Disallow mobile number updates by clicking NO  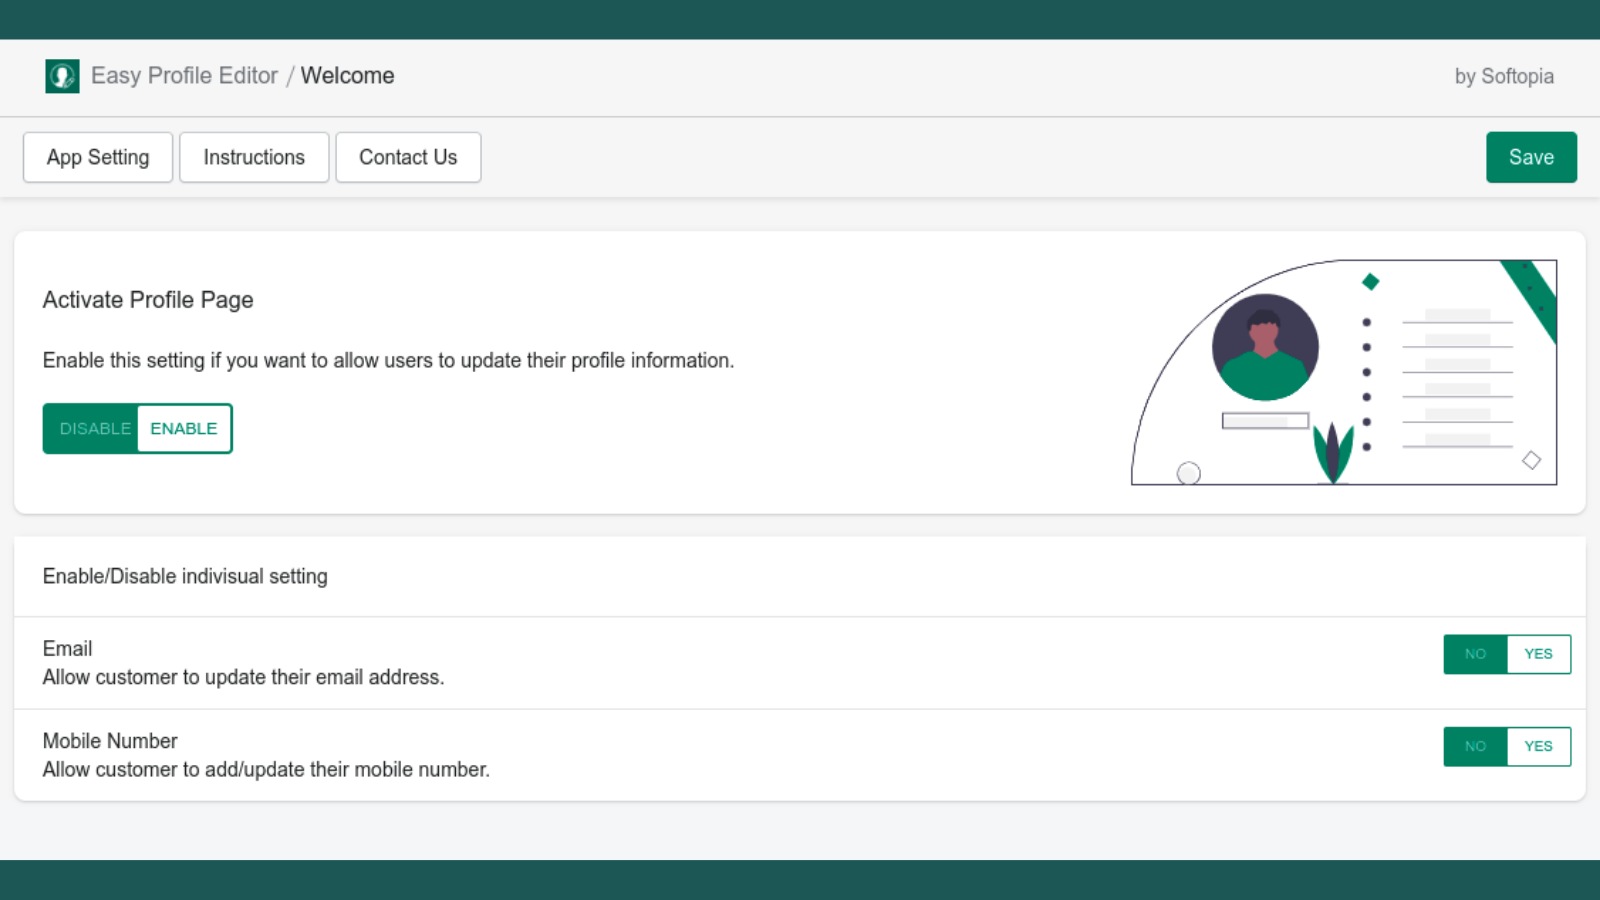pyautogui.click(x=1474, y=746)
